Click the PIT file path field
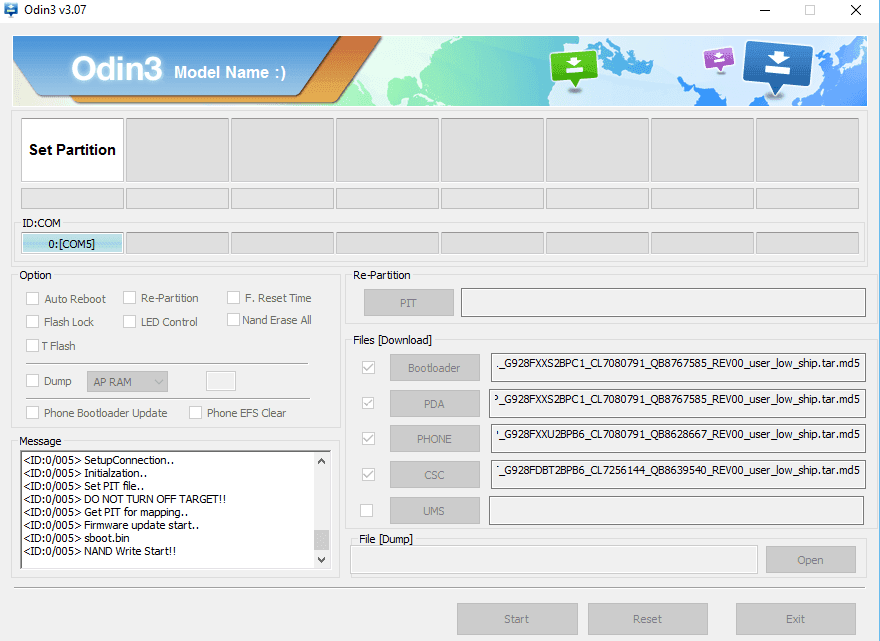The height and width of the screenshot is (641, 880). [663, 303]
